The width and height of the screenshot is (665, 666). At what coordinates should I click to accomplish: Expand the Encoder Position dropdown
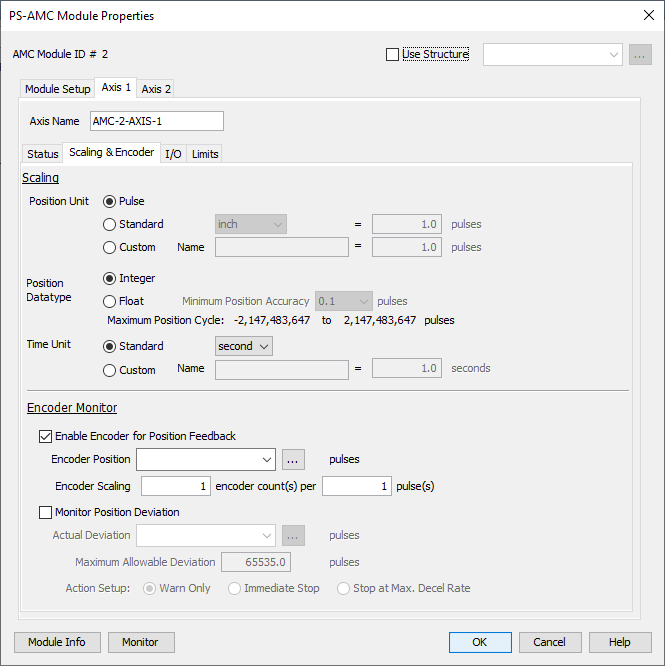(266, 460)
